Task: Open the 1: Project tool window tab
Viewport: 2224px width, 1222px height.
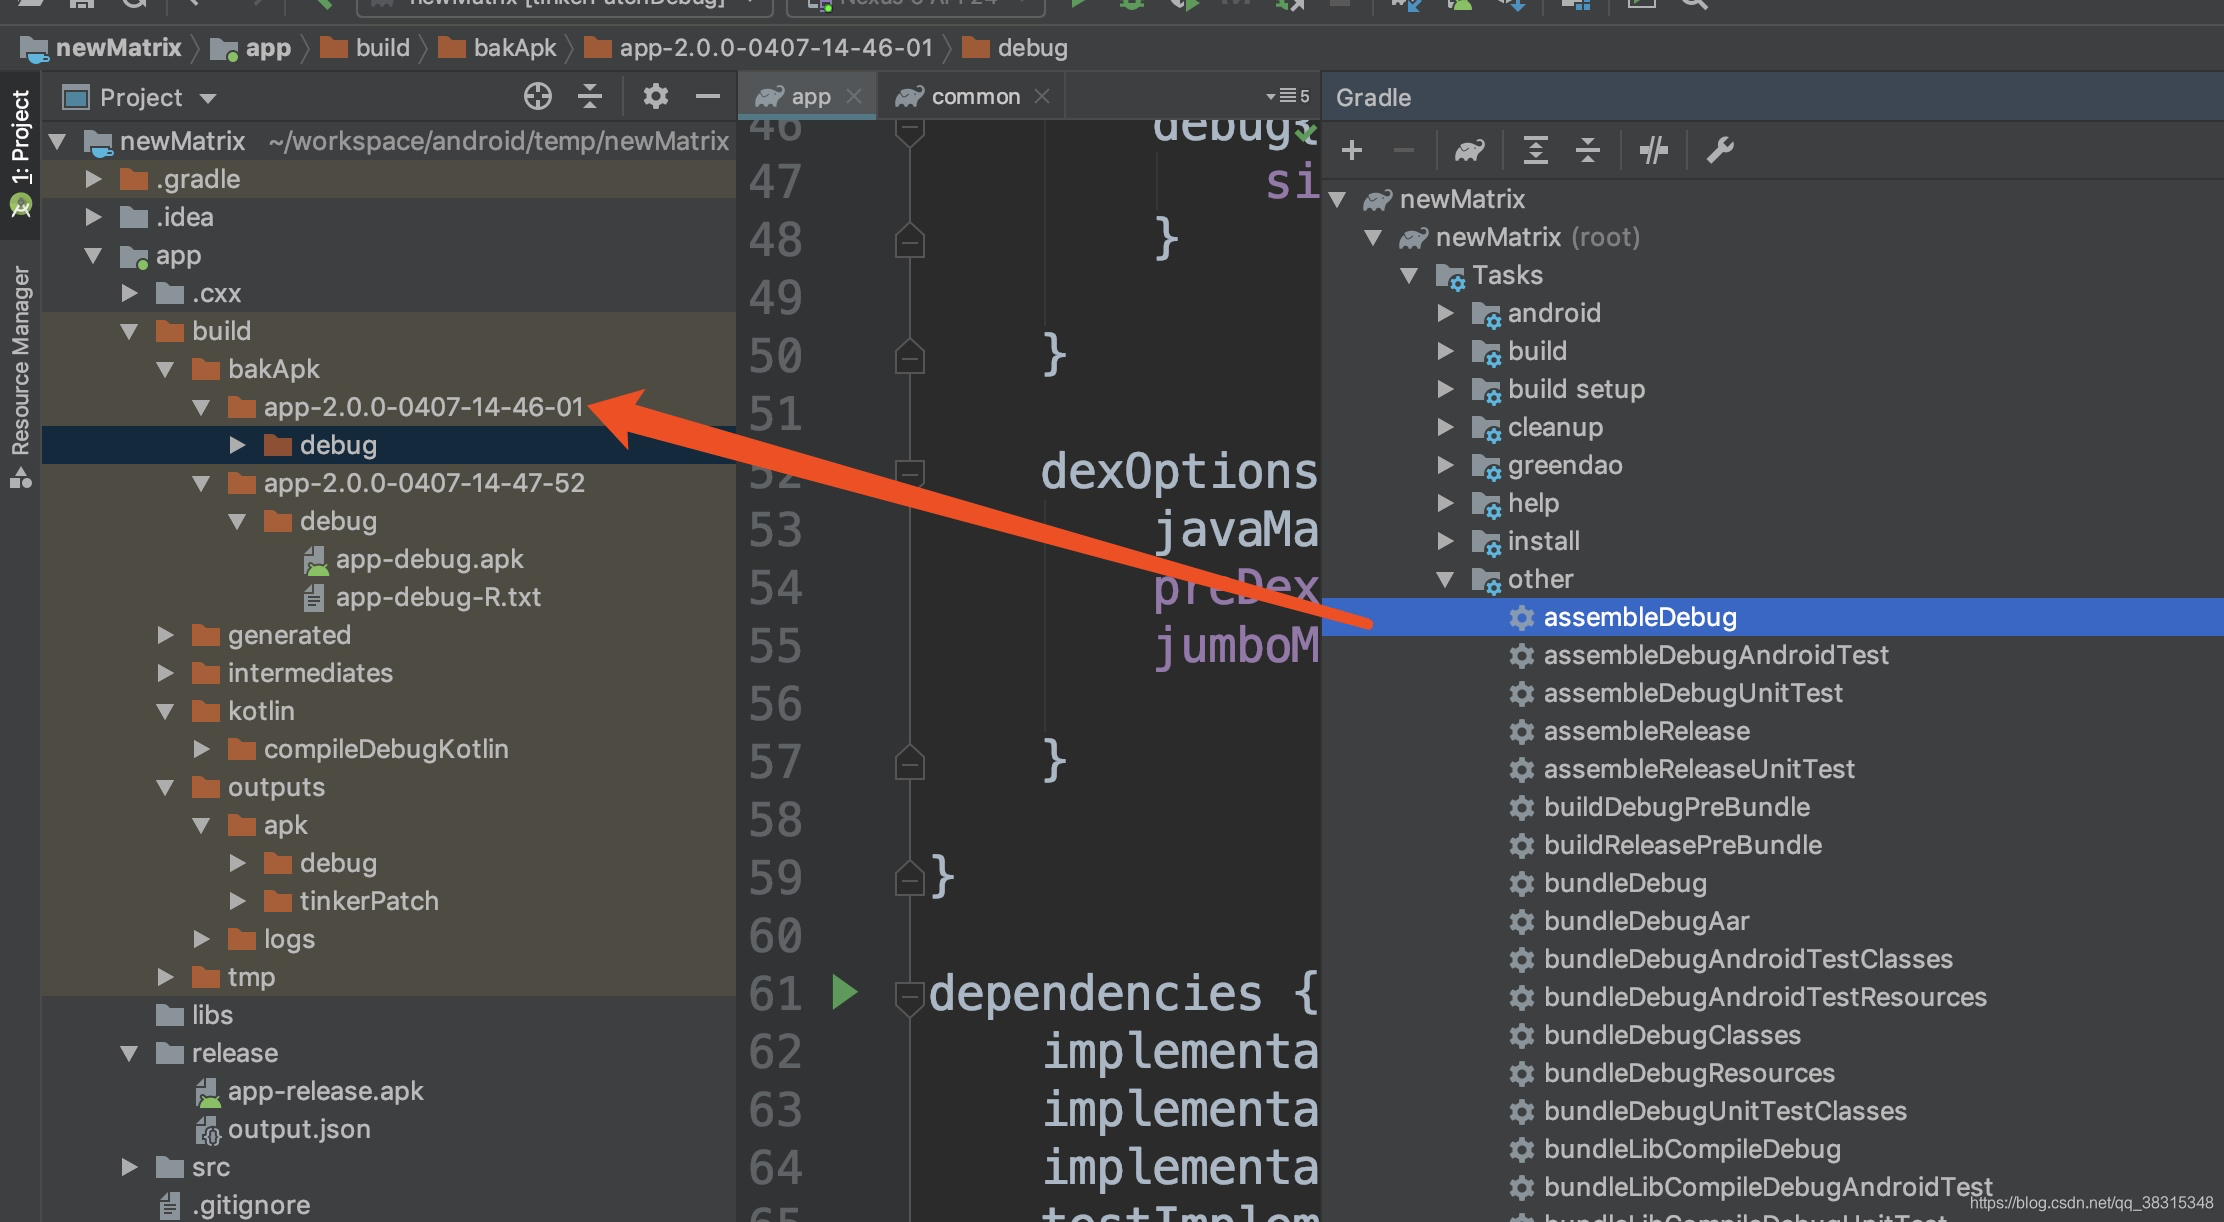Action: tap(20, 154)
